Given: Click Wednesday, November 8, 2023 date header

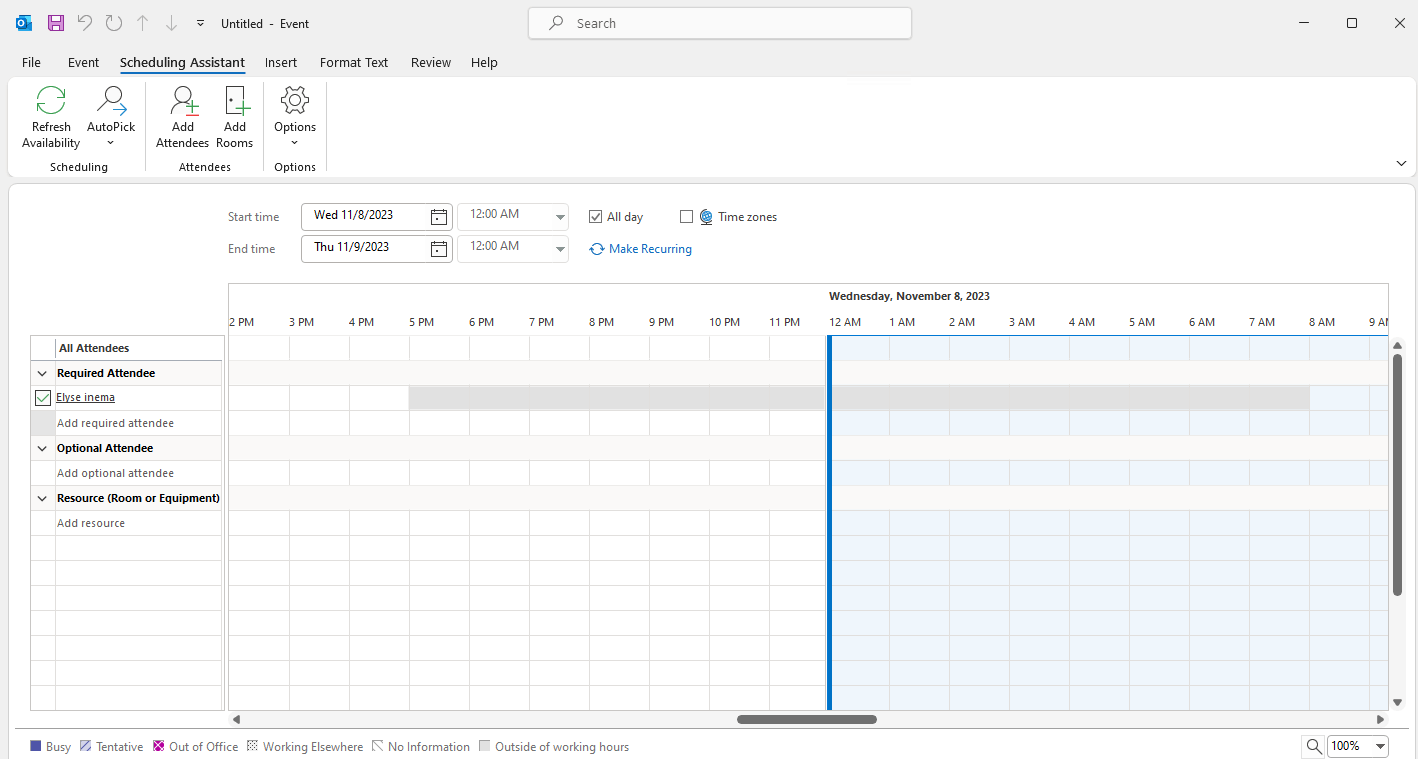Looking at the screenshot, I should [909, 296].
